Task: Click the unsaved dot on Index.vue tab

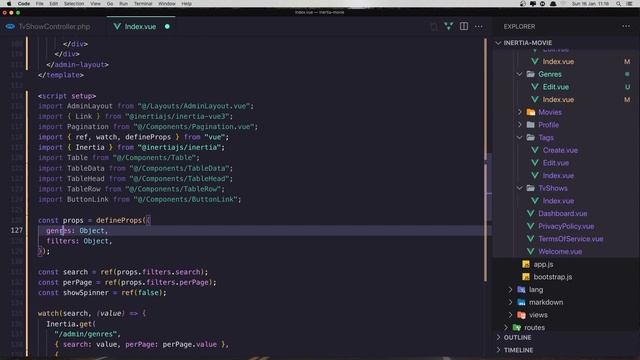Action: [167, 27]
